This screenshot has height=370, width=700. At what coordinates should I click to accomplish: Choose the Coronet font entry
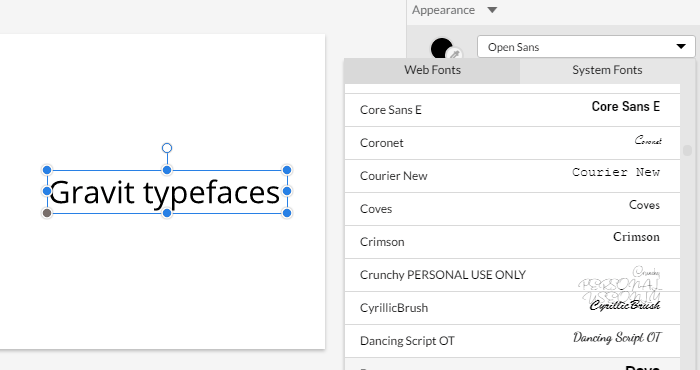point(512,143)
